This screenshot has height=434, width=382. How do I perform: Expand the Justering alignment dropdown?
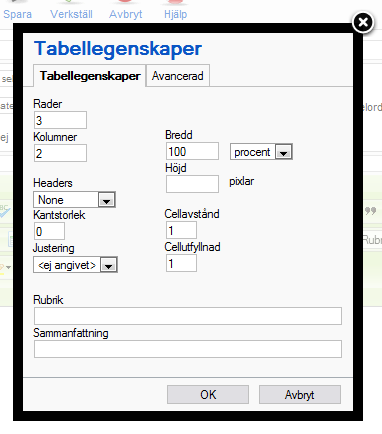click(x=75, y=265)
